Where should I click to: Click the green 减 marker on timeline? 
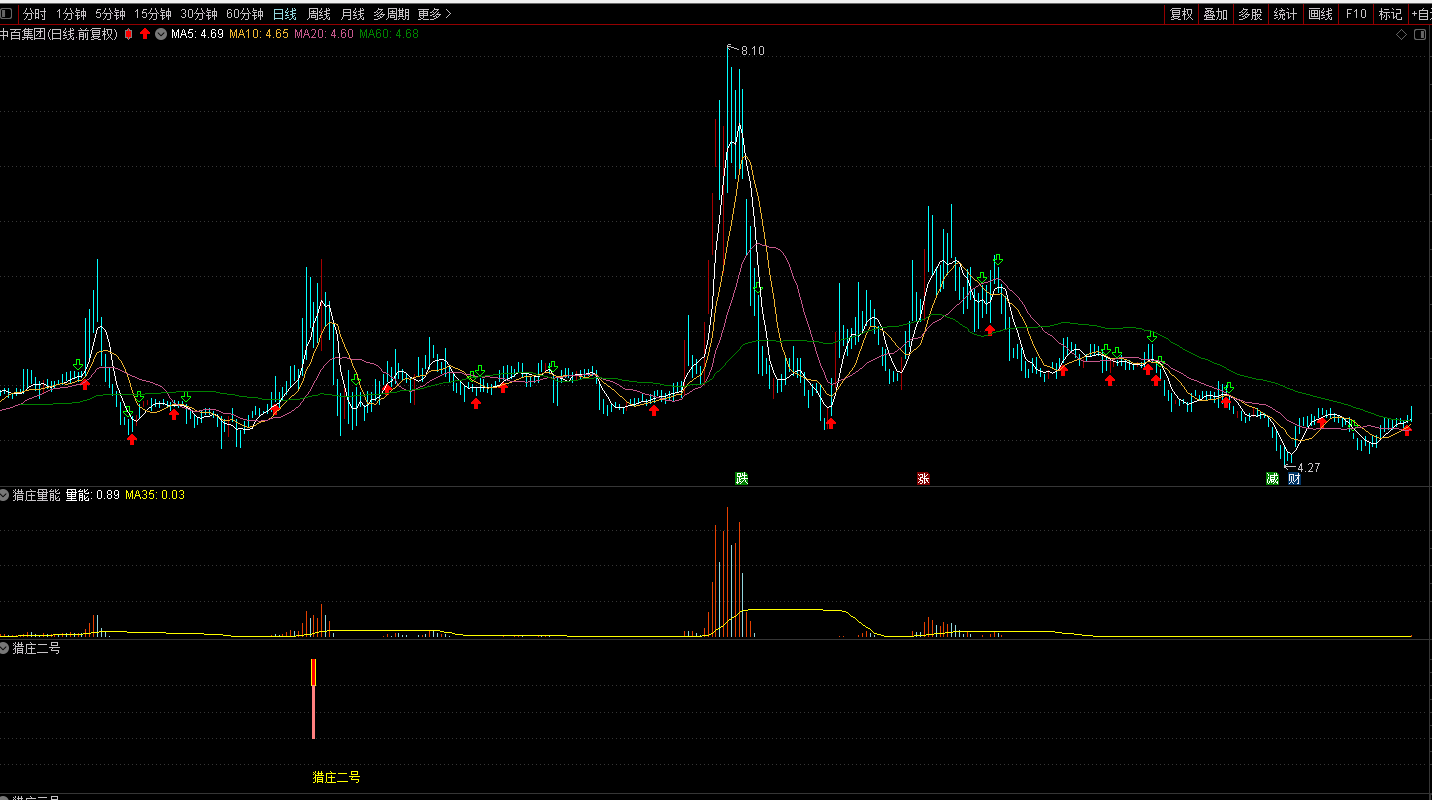[1272, 479]
